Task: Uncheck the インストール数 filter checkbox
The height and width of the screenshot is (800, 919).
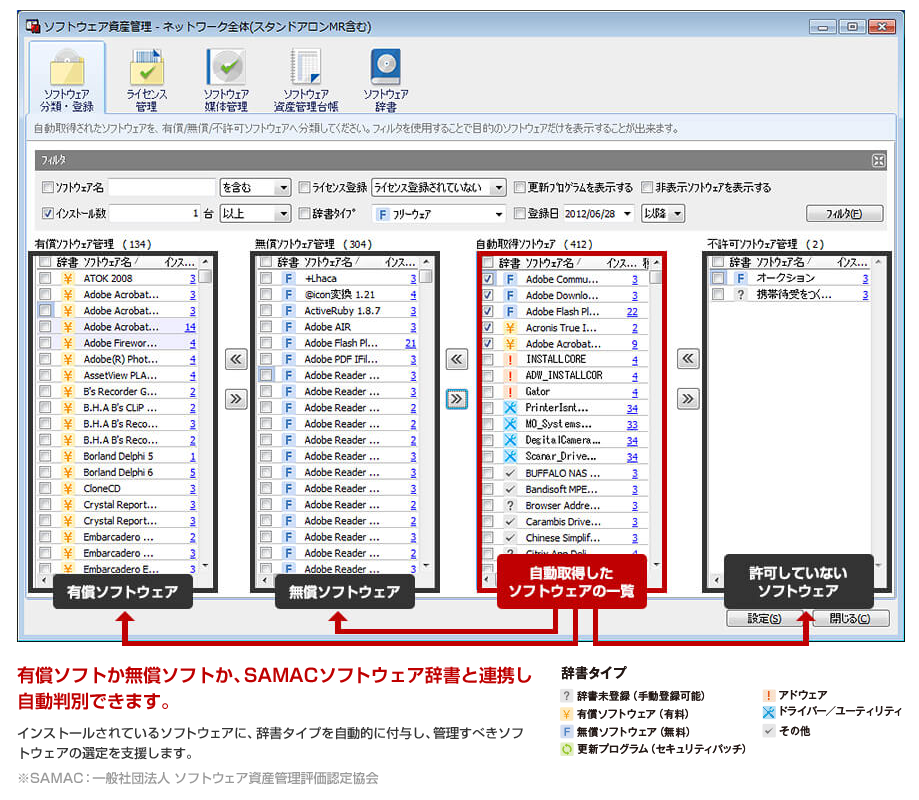Action: click(x=47, y=213)
